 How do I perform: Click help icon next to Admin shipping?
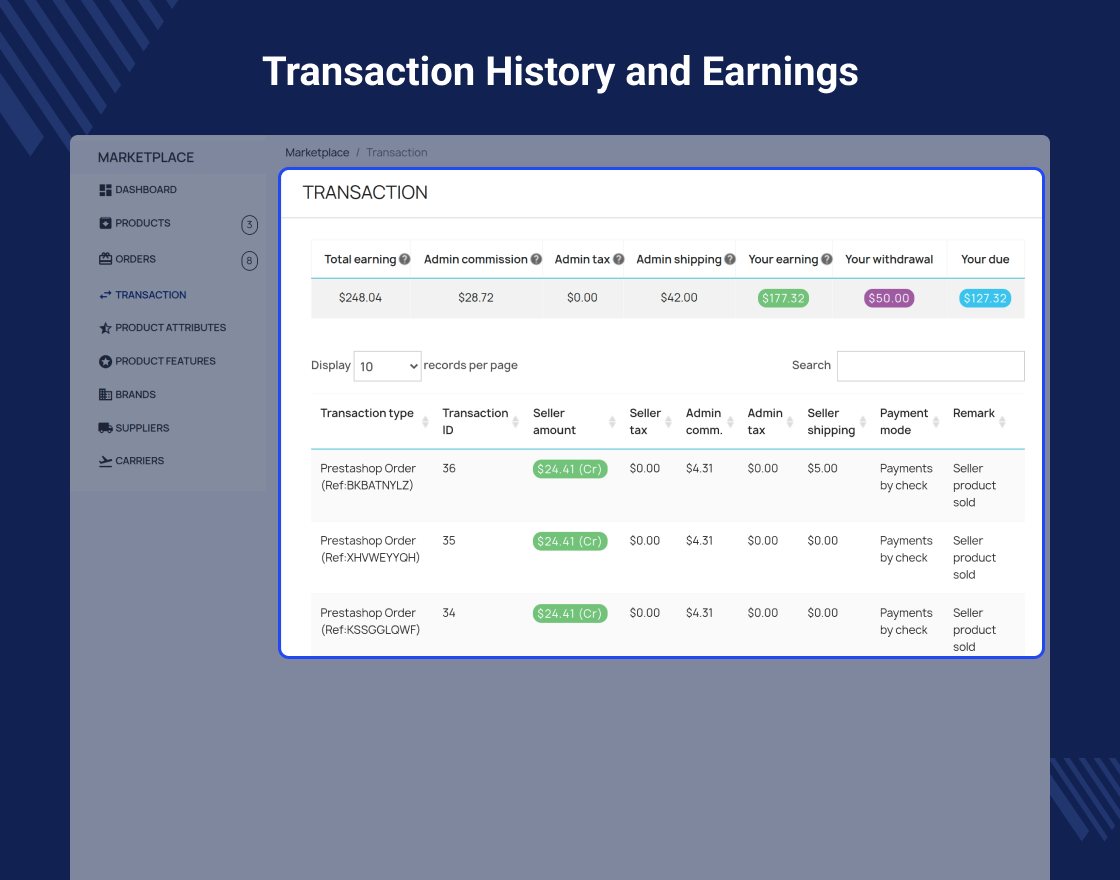[730, 259]
